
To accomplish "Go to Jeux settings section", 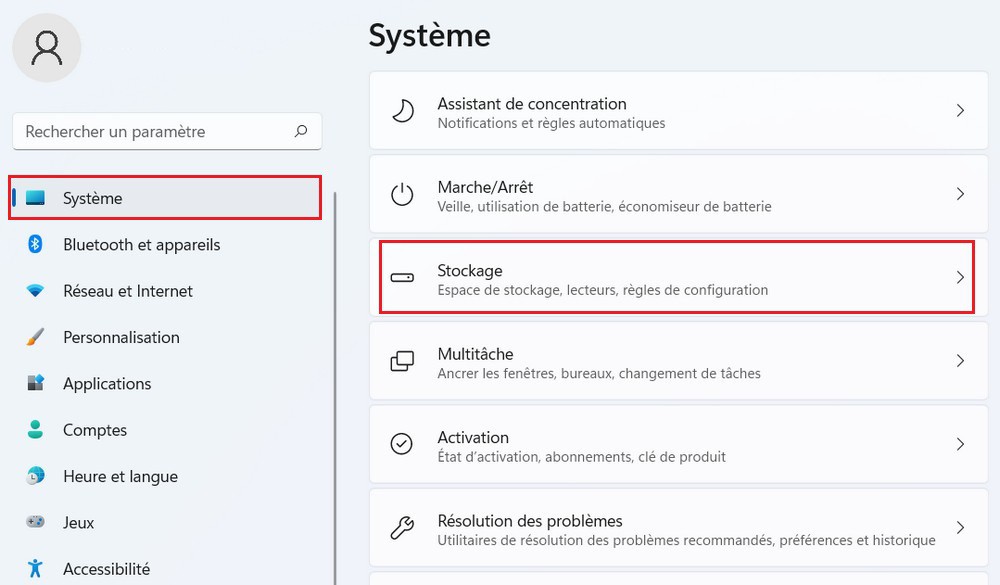I will 78,523.
